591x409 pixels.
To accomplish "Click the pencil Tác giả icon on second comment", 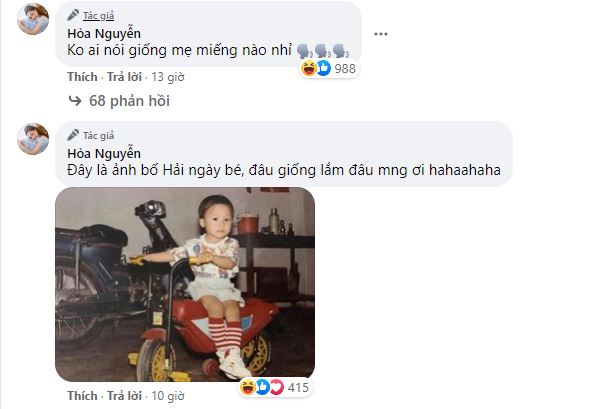I will pos(73,135).
